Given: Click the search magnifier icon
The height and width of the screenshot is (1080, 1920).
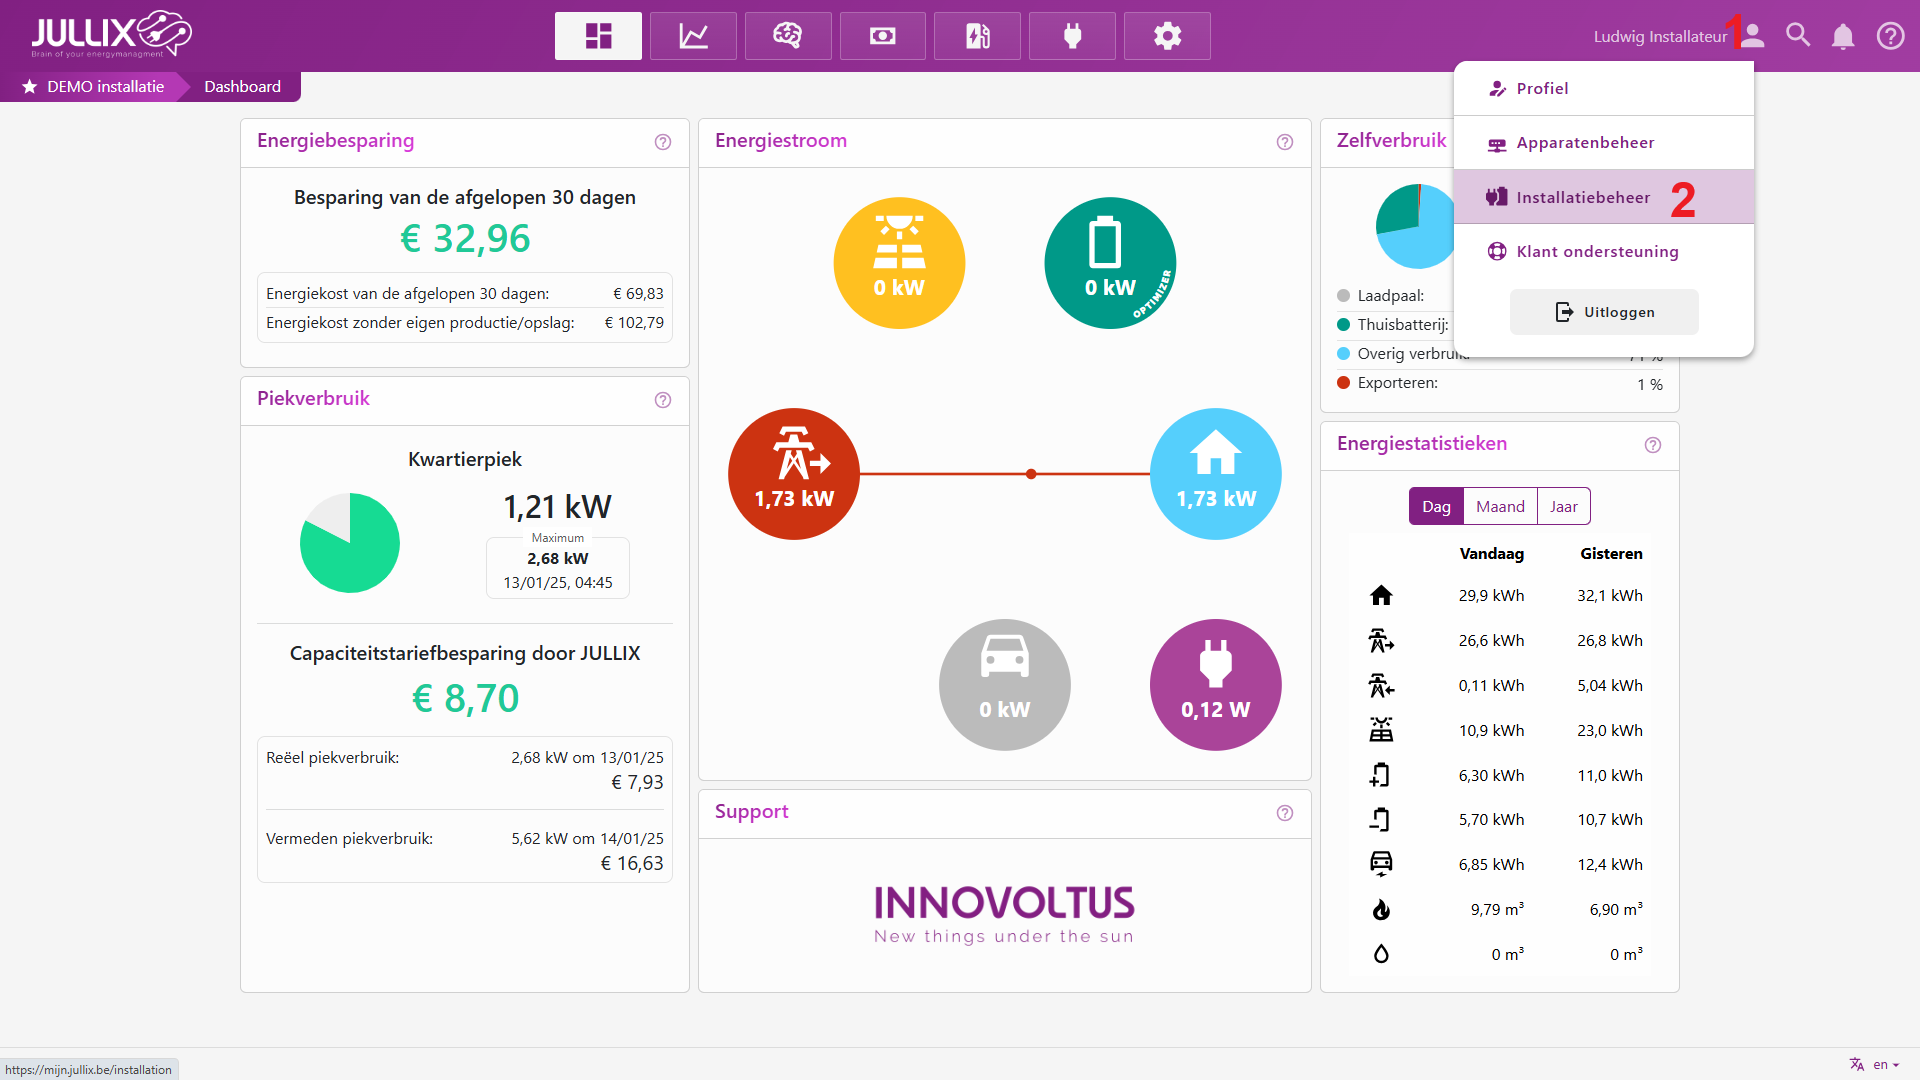Looking at the screenshot, I should tap(1798, 36).
